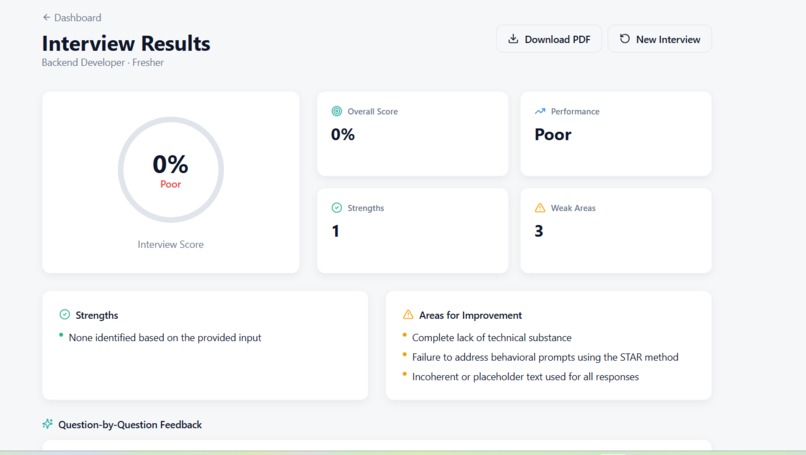806x455 pixels.
Task: Click the warning icon beside Areas for Improvement
Action: (x=408, y=315)
